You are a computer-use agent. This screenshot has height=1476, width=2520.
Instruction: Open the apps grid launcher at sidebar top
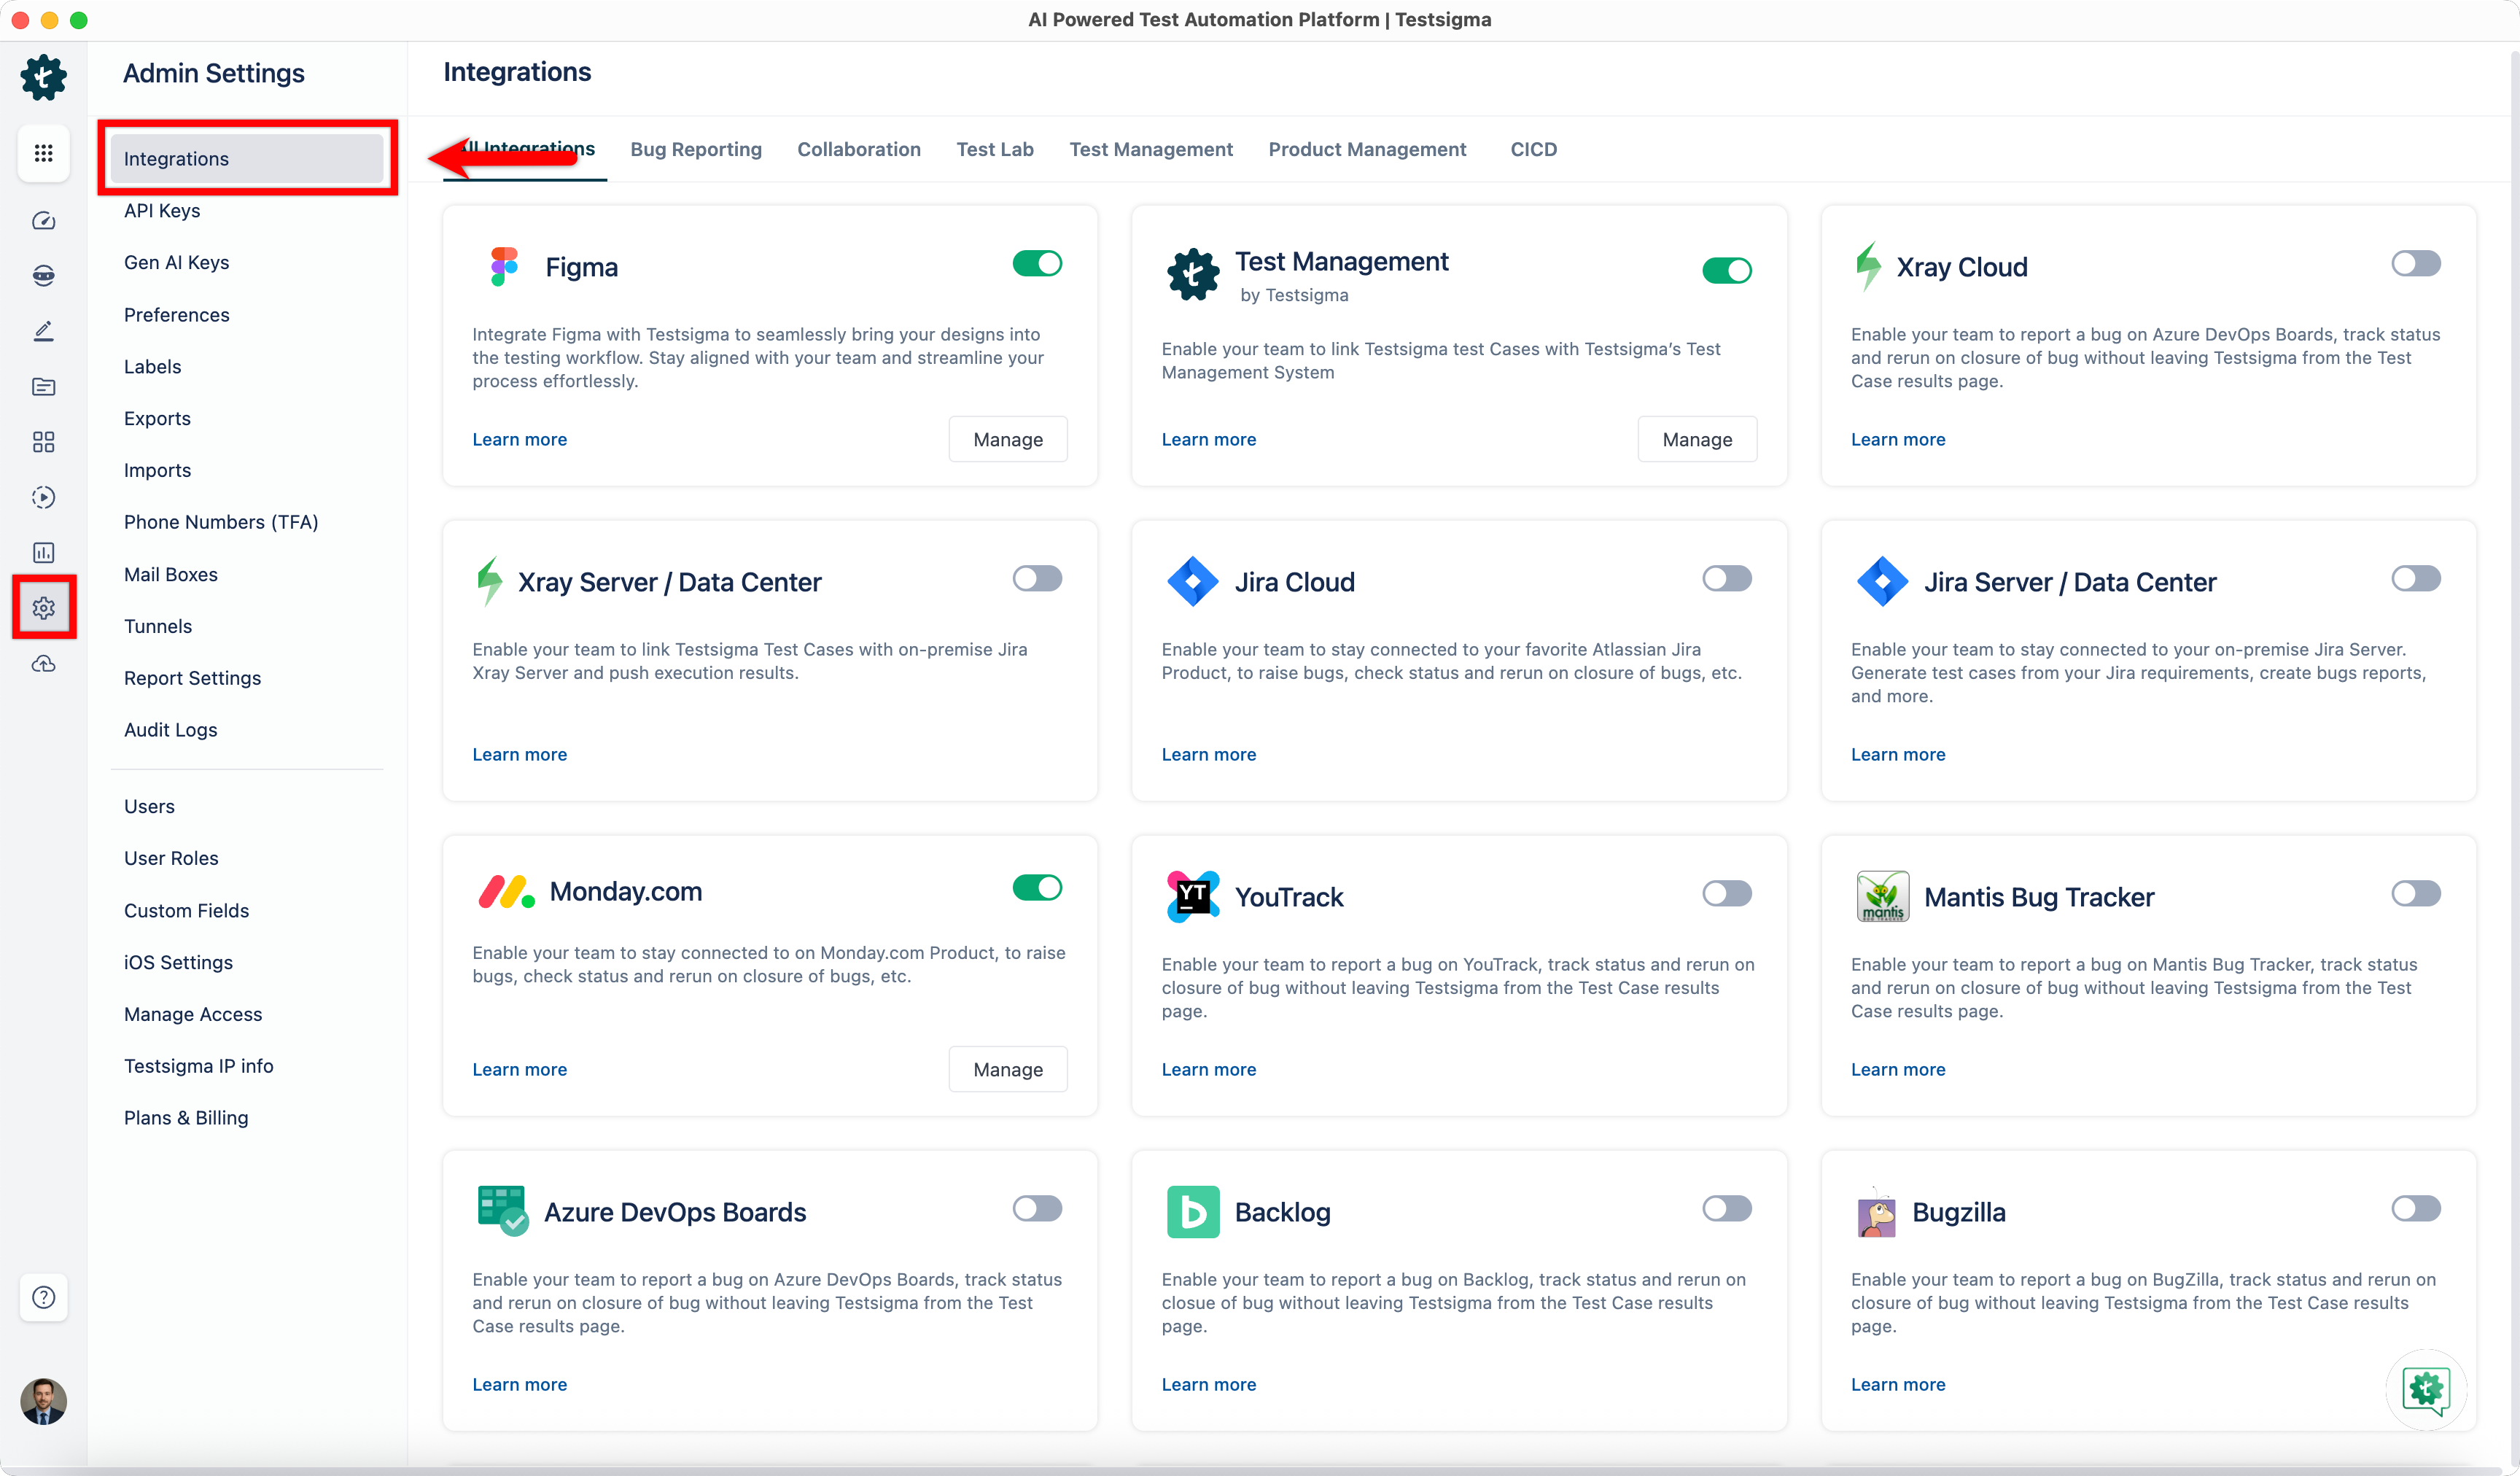[43, 153]
